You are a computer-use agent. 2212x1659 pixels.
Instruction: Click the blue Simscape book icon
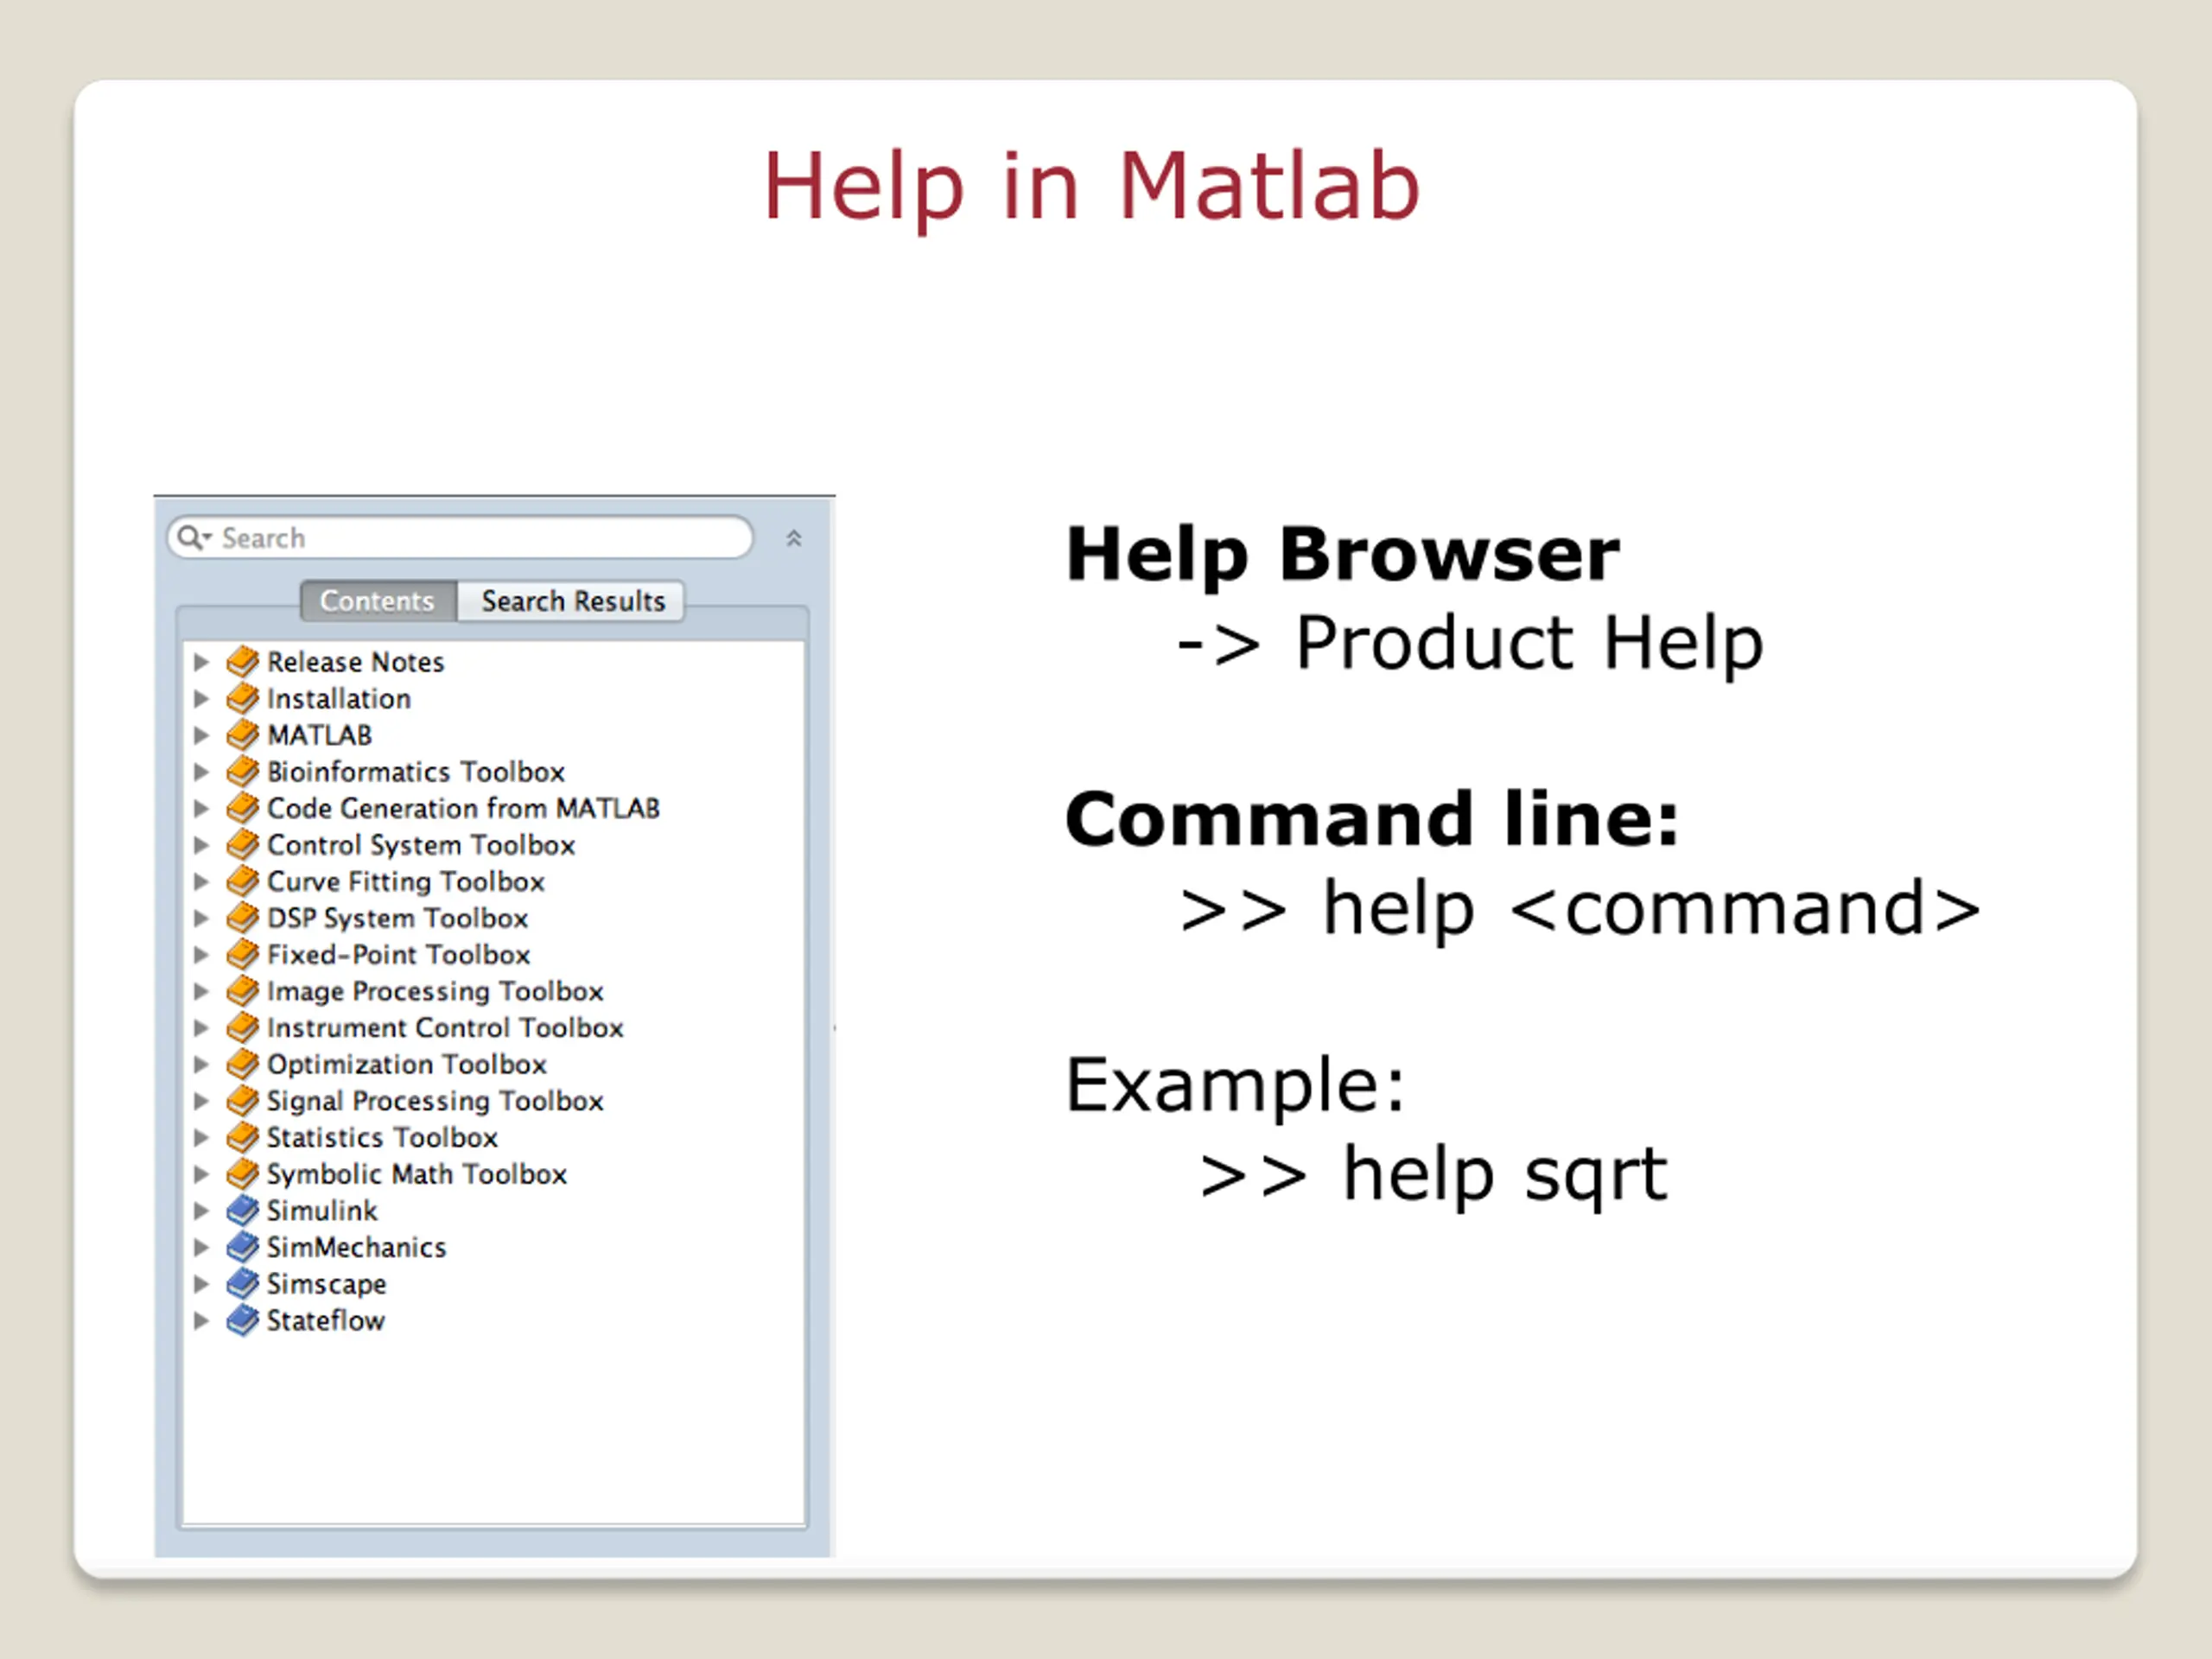[242, 1283]
